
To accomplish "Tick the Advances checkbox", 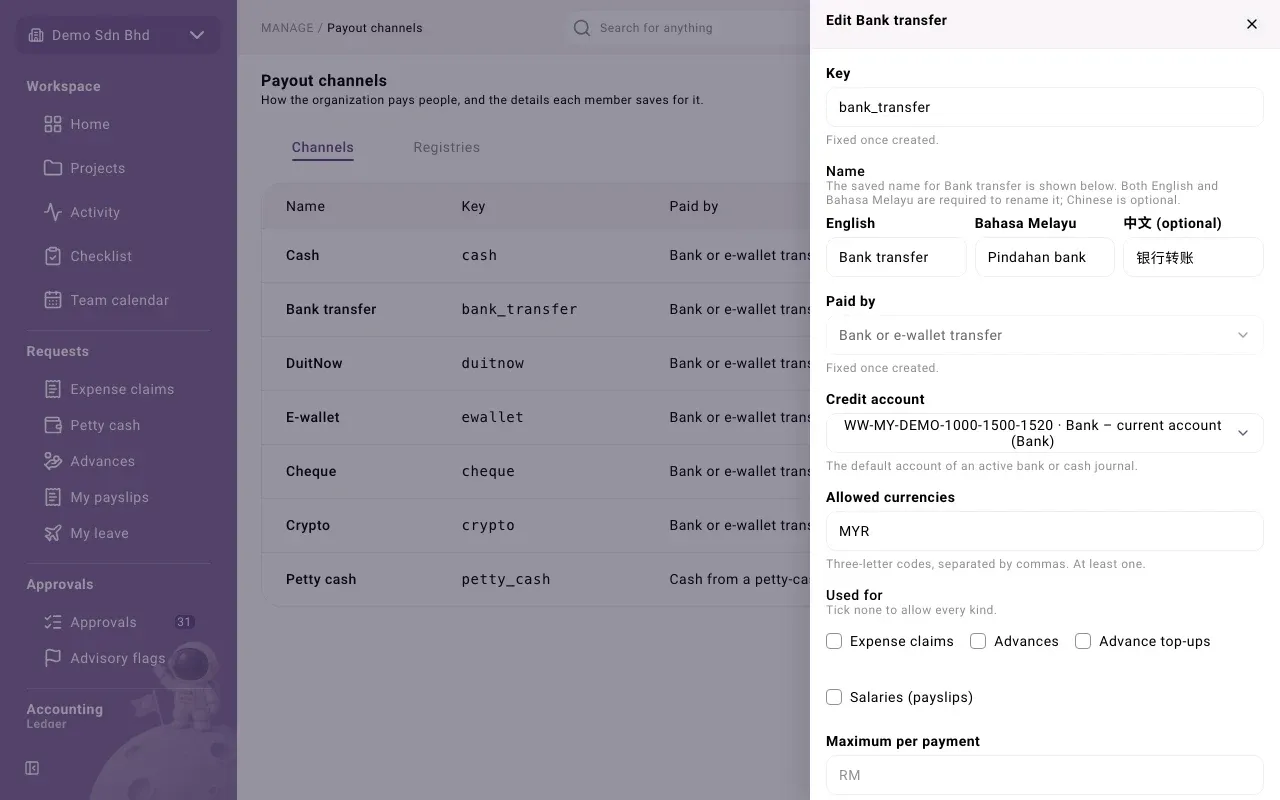I will (978, 641).
